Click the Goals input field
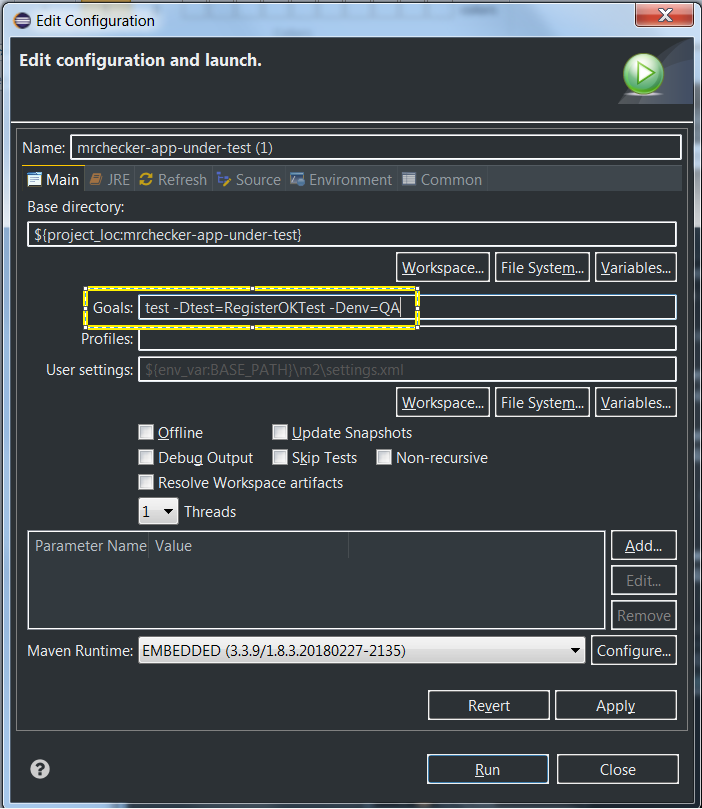The image size is (702, 809). point(406,308)
